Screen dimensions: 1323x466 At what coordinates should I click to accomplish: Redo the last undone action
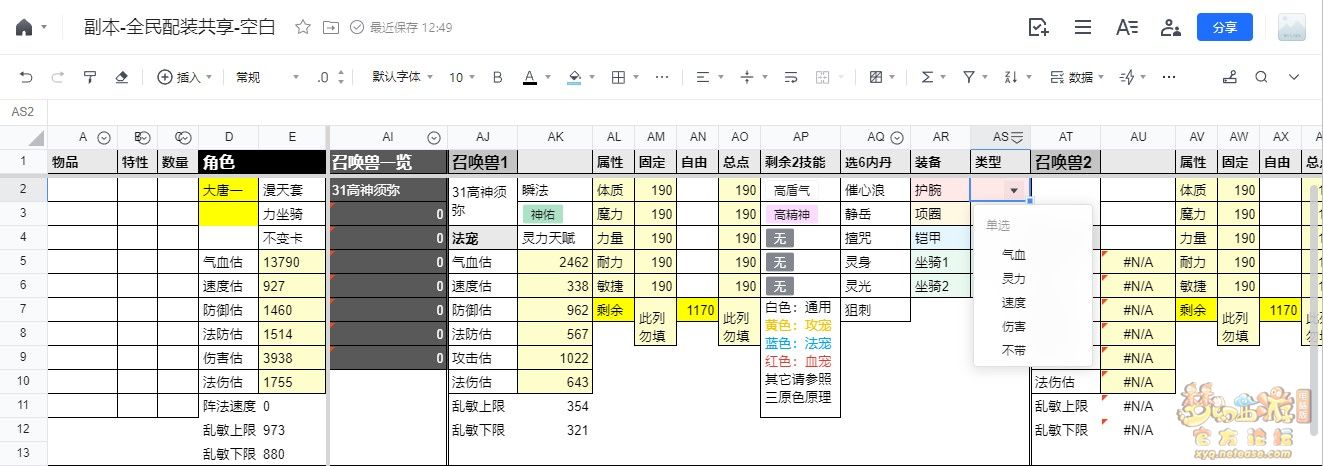(58, 77)
